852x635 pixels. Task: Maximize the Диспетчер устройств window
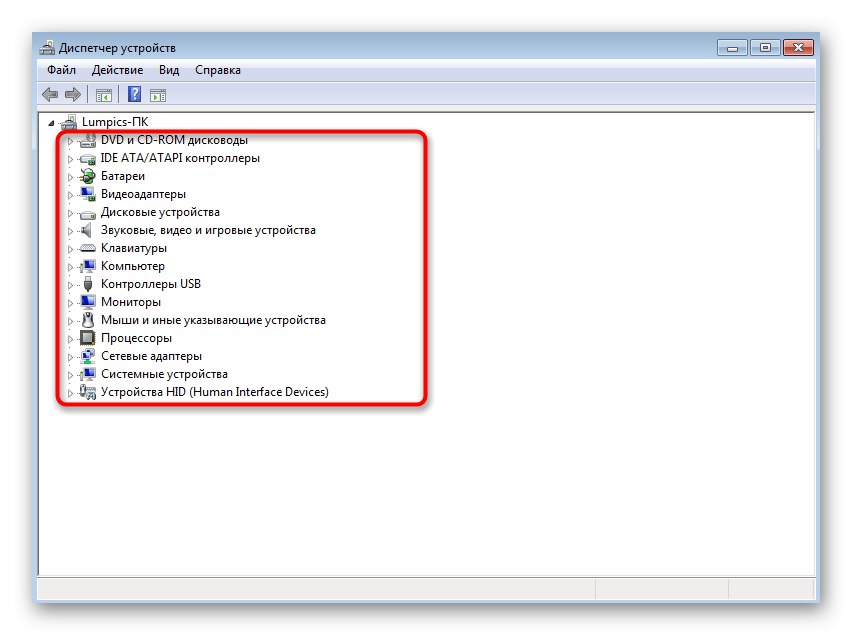click(765, 48)
